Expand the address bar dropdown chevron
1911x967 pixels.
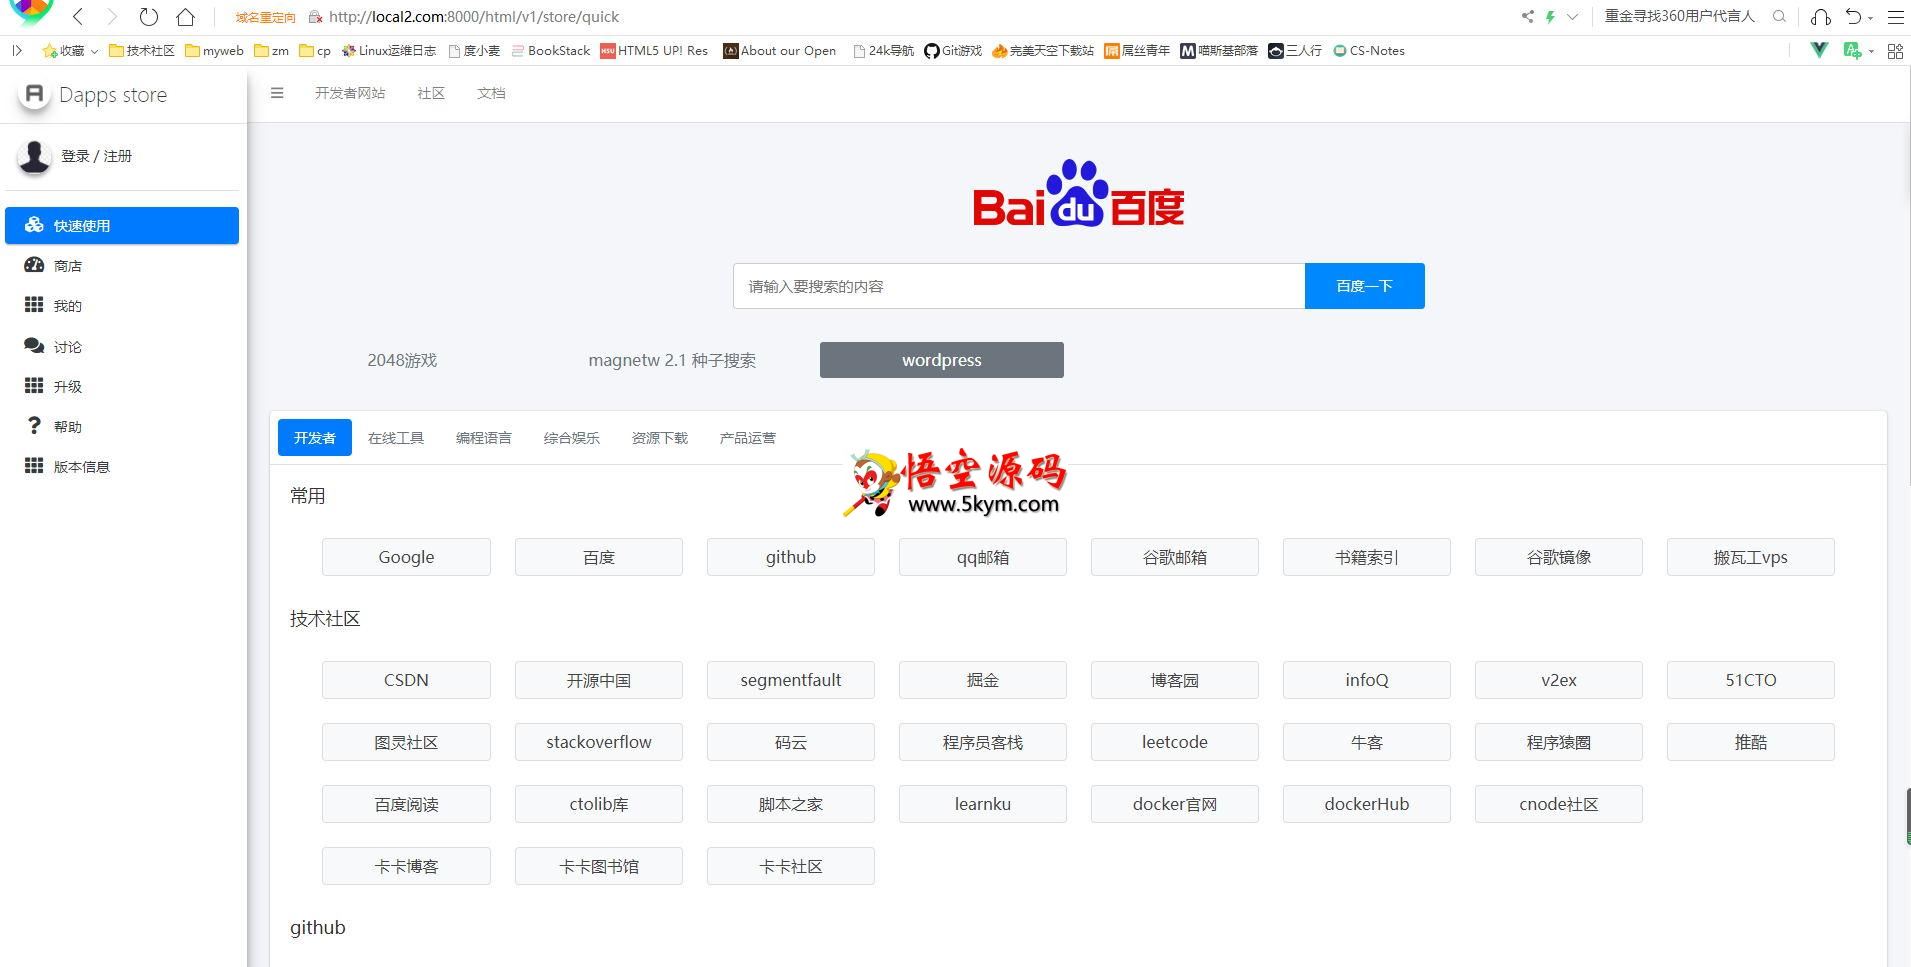coord(1573,16)
